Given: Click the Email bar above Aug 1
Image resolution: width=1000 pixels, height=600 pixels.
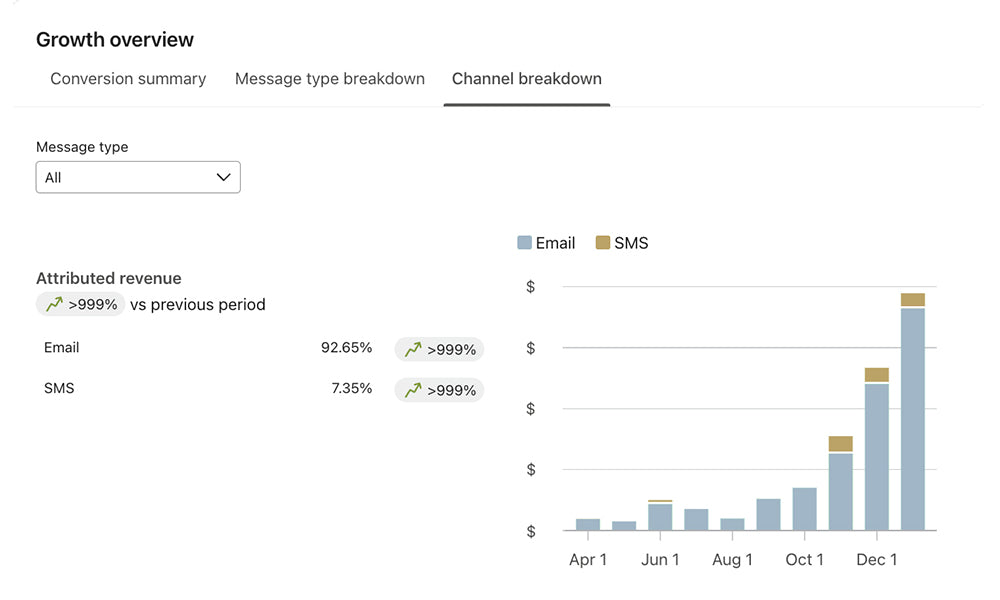Looking at the screenshot, I should pos(732,524).
